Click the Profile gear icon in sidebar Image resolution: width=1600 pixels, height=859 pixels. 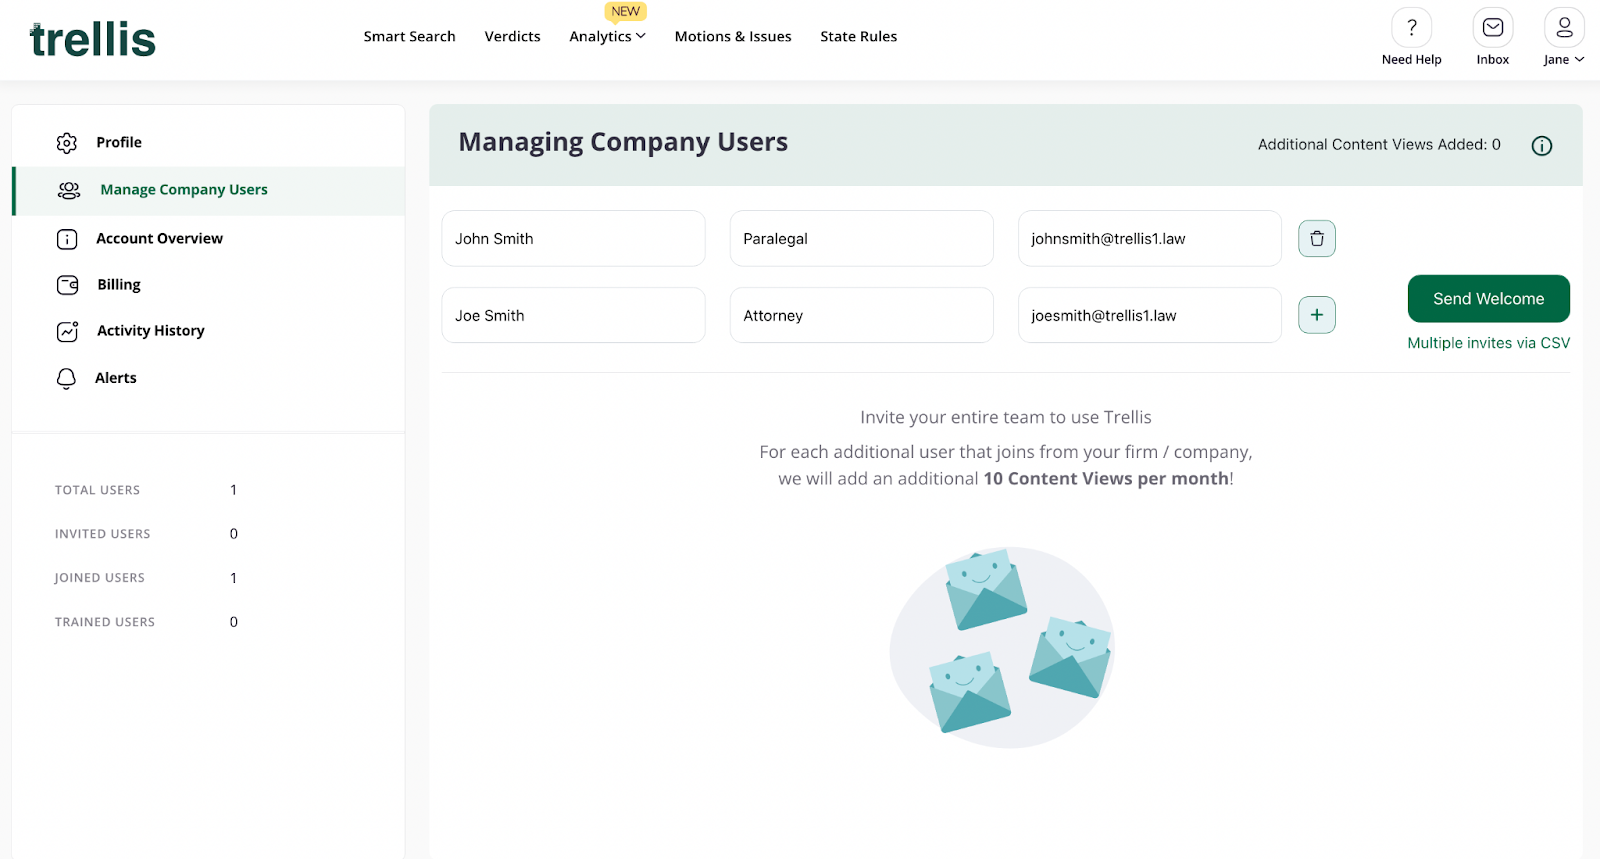pyautogui.click(x=67, y=143)
